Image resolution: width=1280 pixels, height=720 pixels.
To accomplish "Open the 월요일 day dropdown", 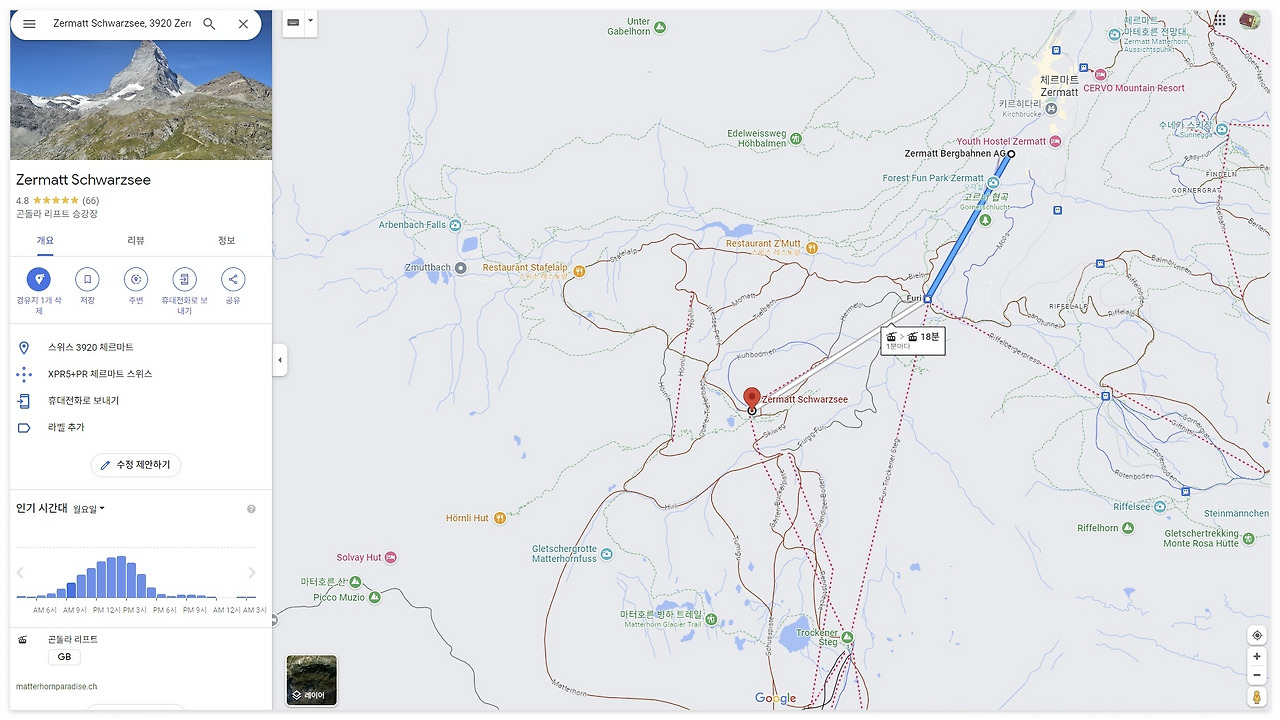I will [x=89, y=509].
